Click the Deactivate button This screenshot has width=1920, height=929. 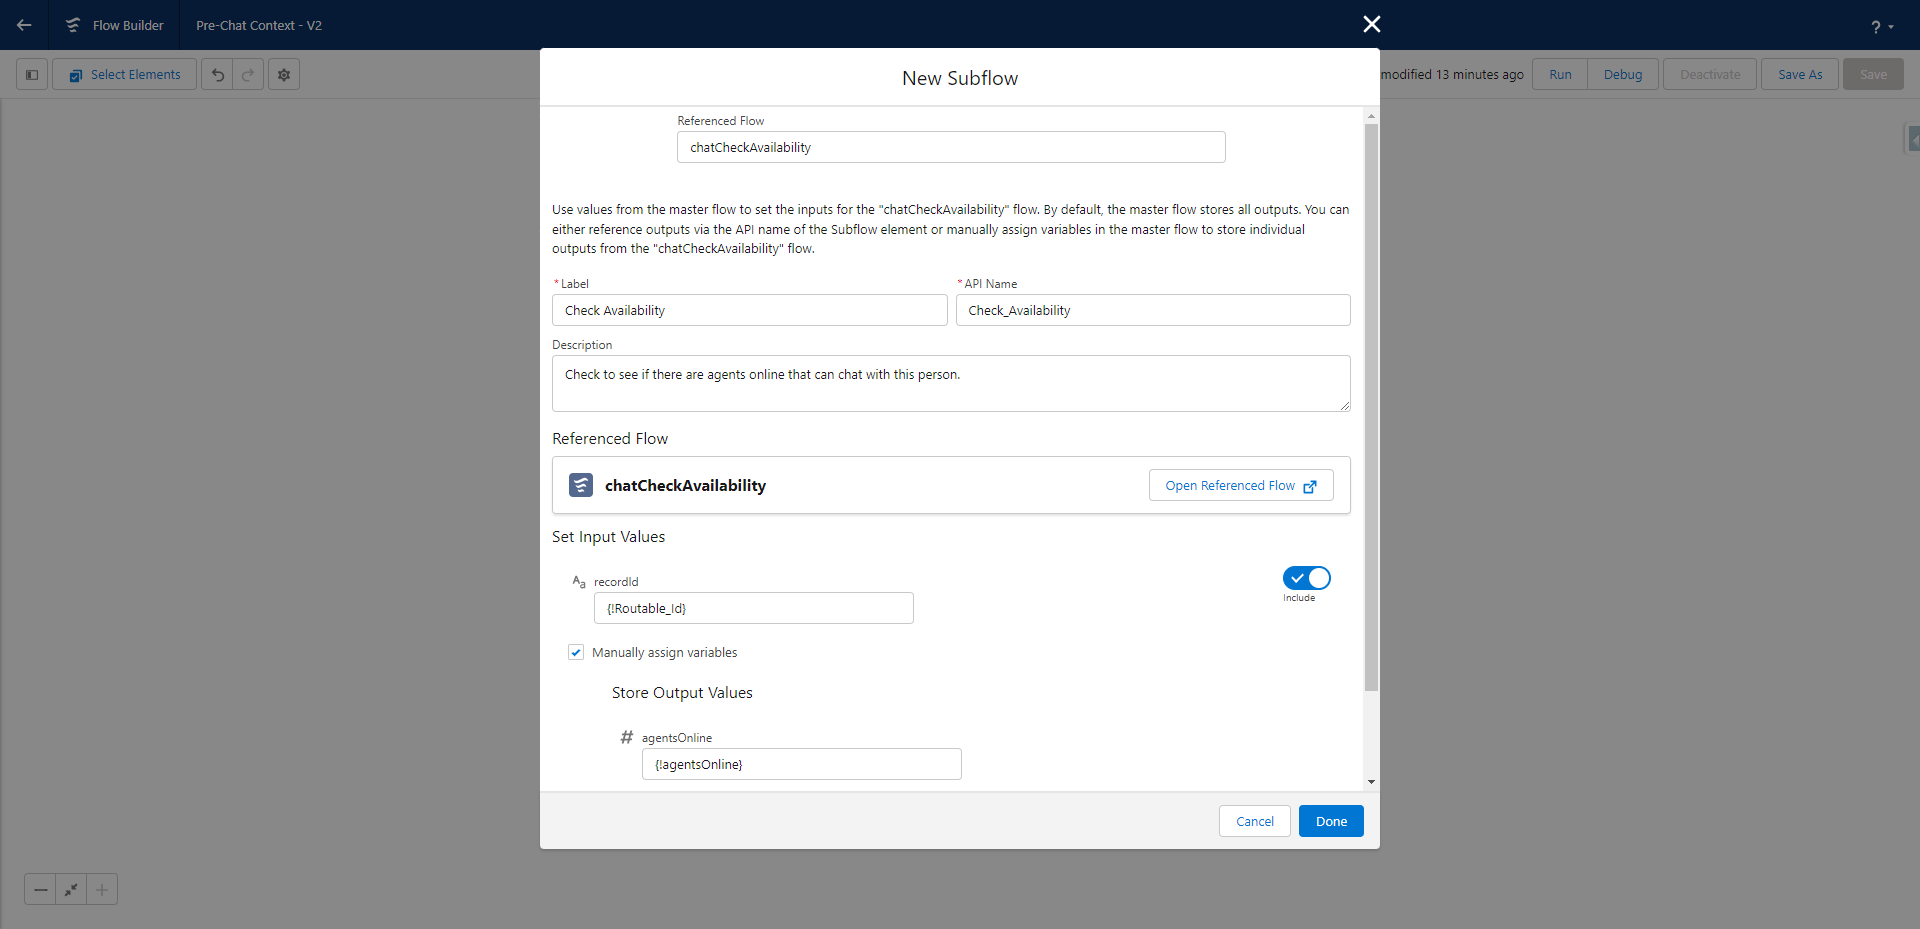pyautogui.click(x=1710, y=75)
